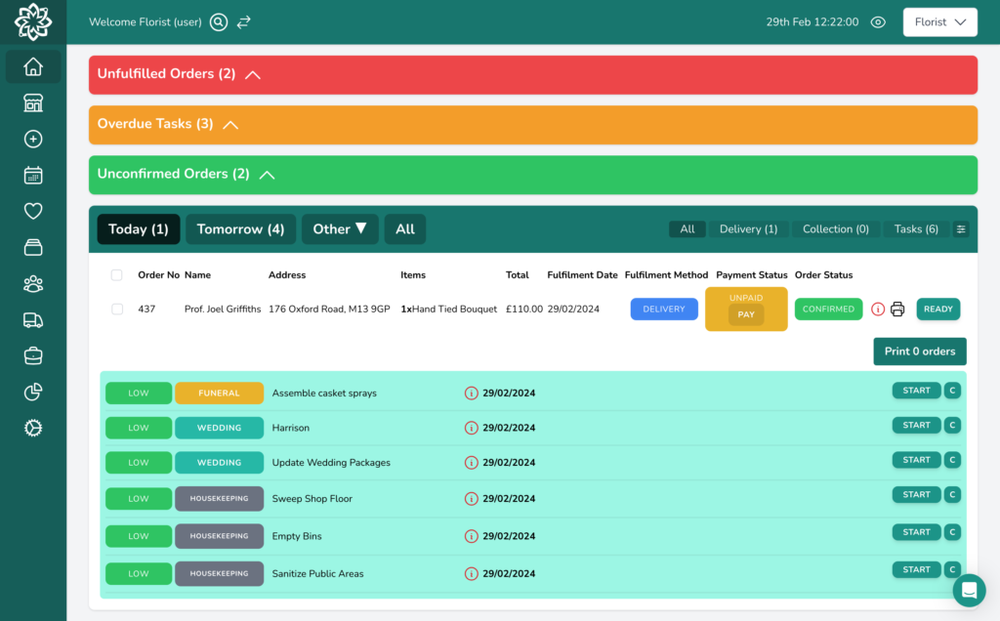Collapse the Unfulfilled Orders banner
The height and width of the screenshot is (621, 1000).
252,74
